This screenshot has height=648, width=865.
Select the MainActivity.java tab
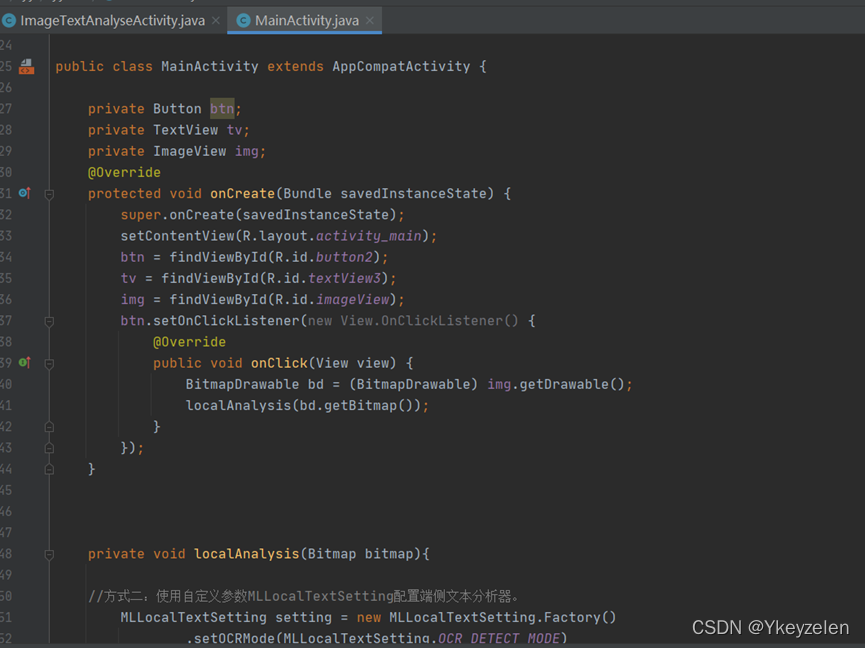[x=306, y=21]
